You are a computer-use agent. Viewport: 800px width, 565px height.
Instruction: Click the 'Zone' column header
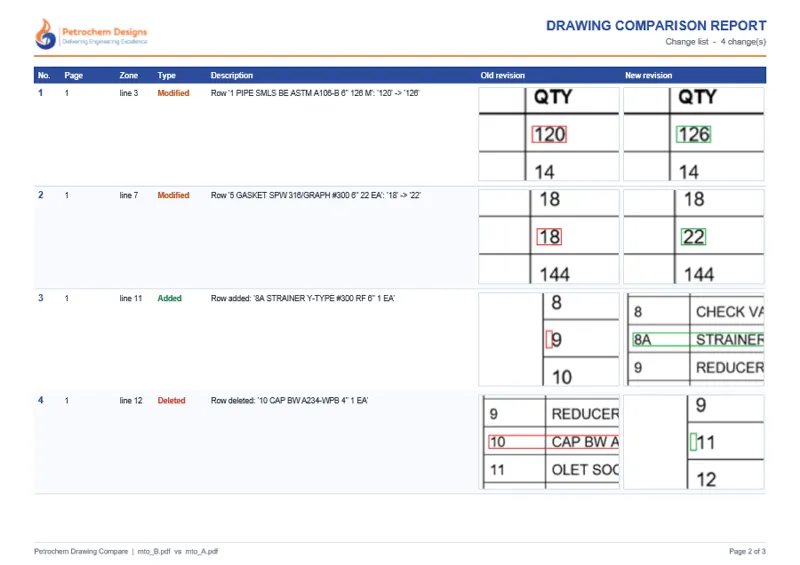(129, 75)
